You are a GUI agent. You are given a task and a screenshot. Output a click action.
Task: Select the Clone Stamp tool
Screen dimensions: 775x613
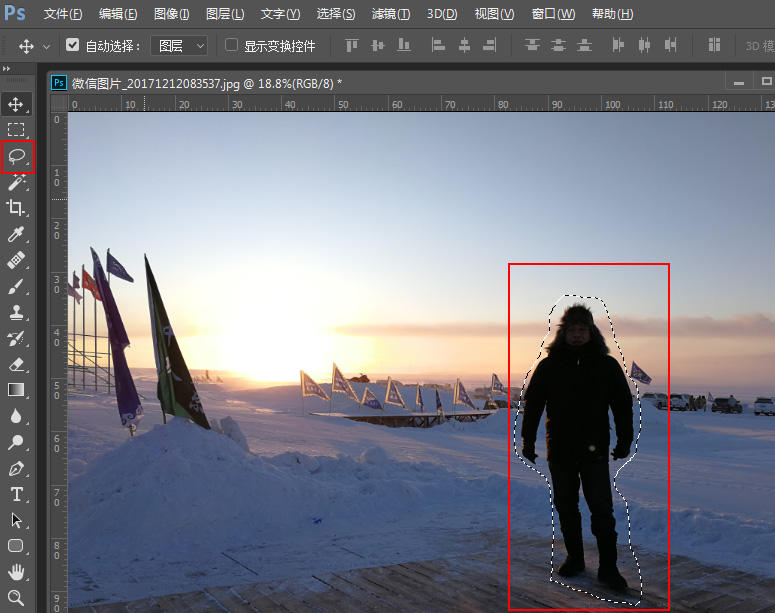pos(17,312)
